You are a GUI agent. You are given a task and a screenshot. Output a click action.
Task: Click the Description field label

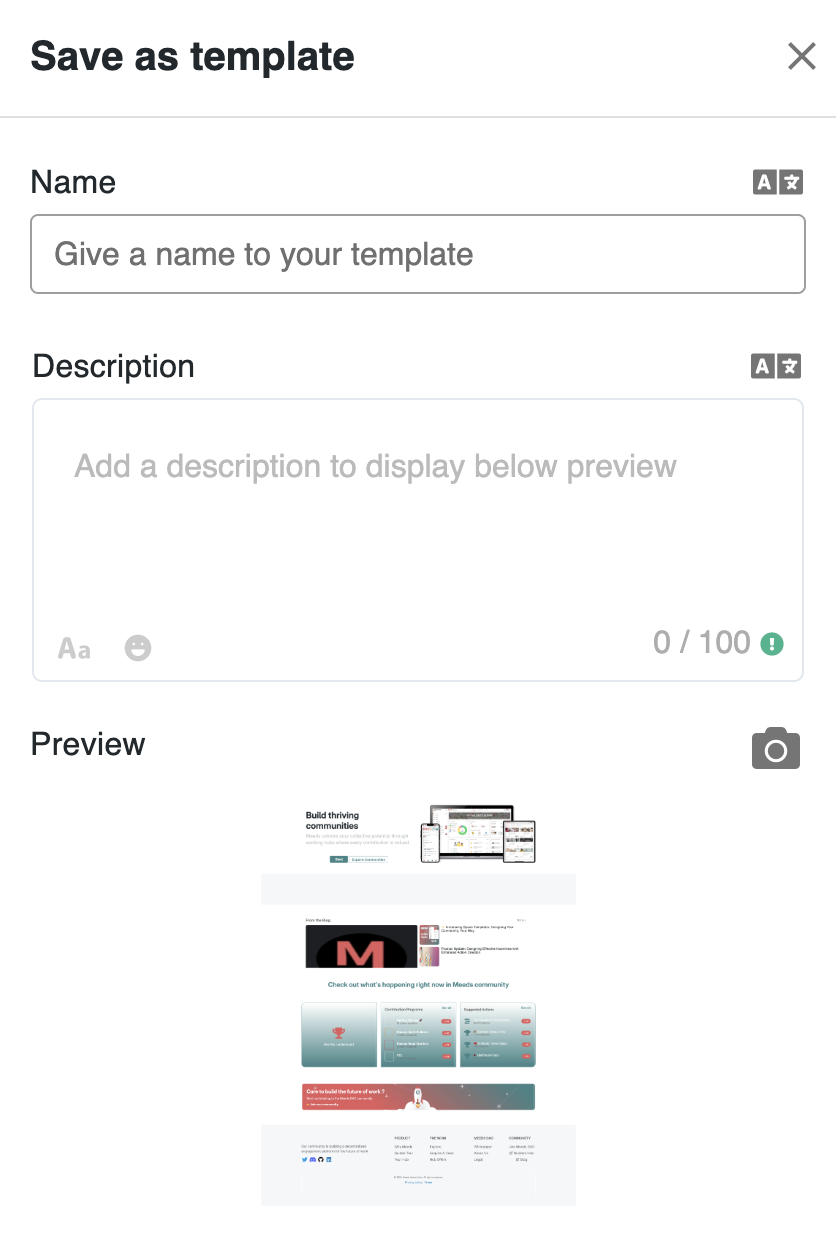[x=113, y=366]
